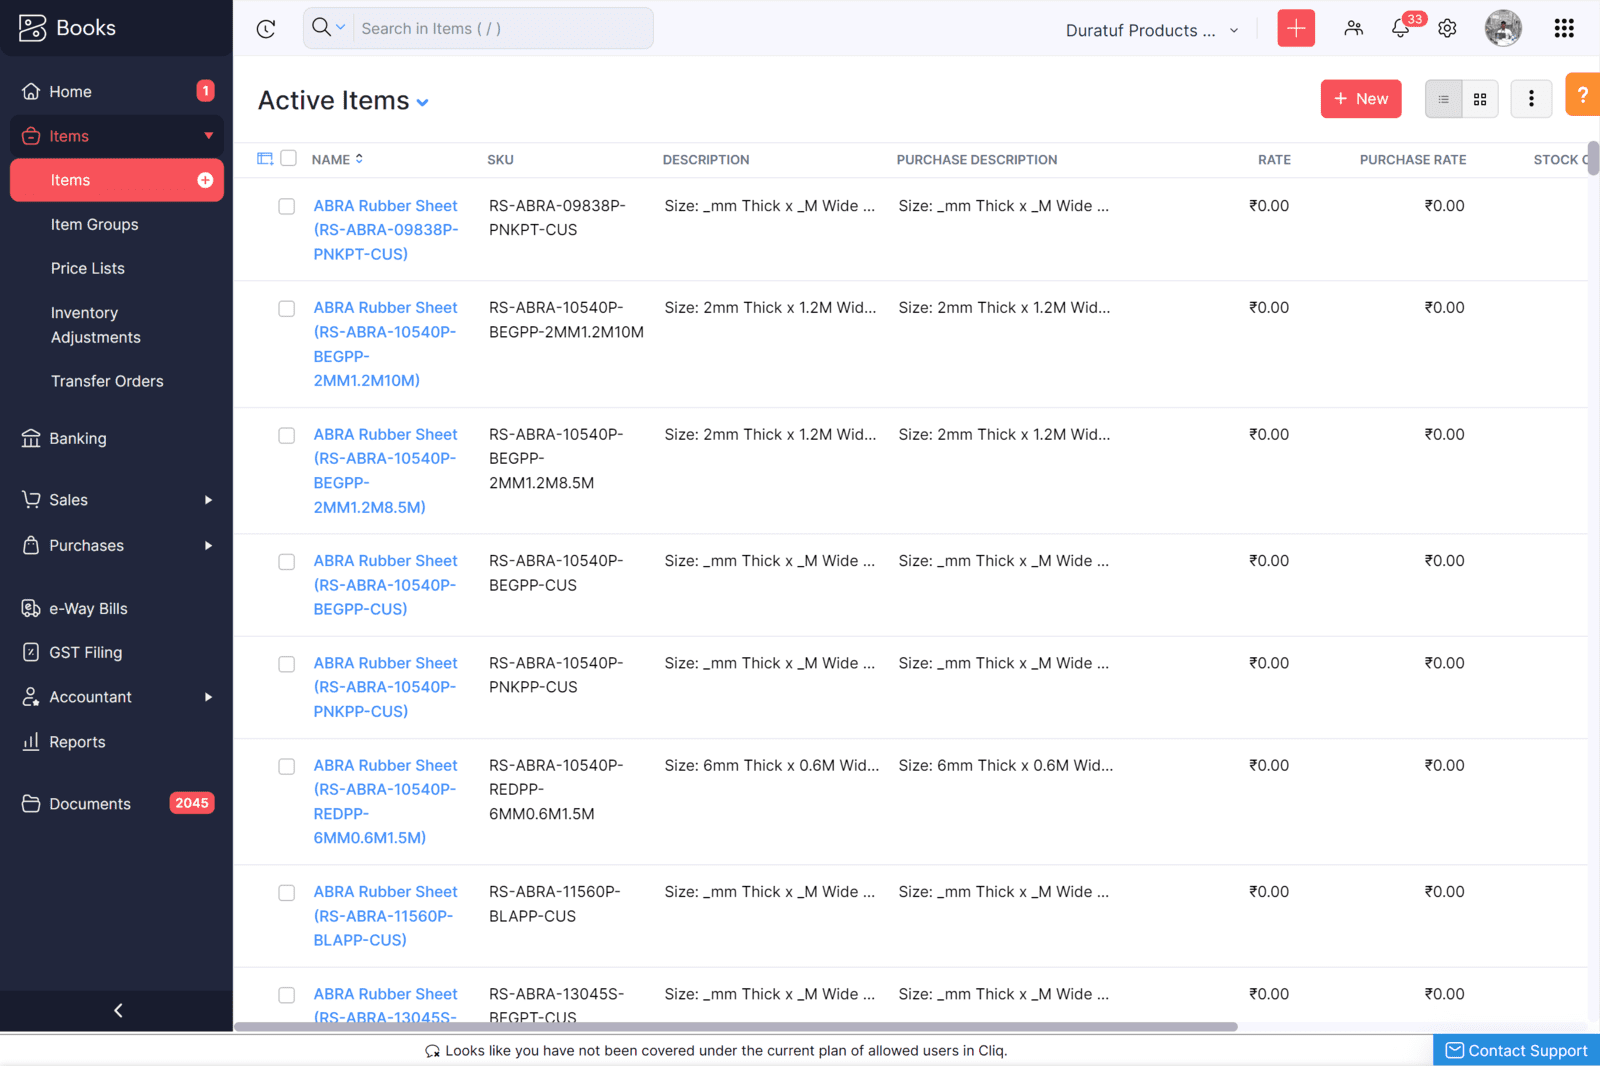Open ABRA Rubber Sheet RS-ABRA-10540P-PNKPP-CUS link
Viewport: 1600px width, 1066px height.
click(386, 687)
